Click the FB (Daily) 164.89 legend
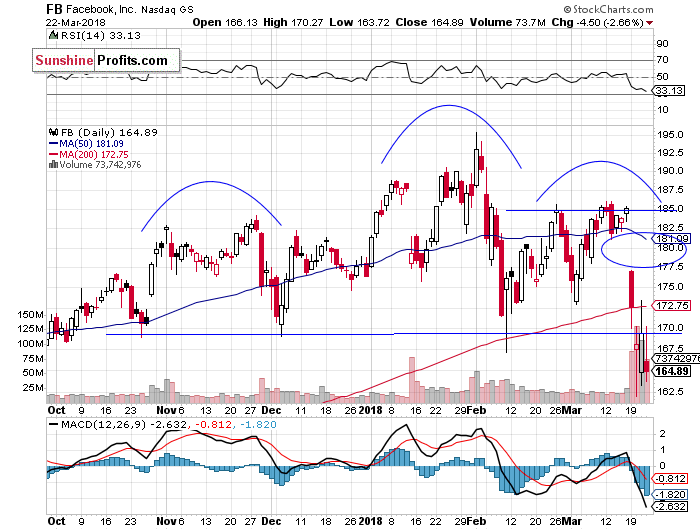The width and height of the screenshot is (700, 530). click(x=109, y=133)
